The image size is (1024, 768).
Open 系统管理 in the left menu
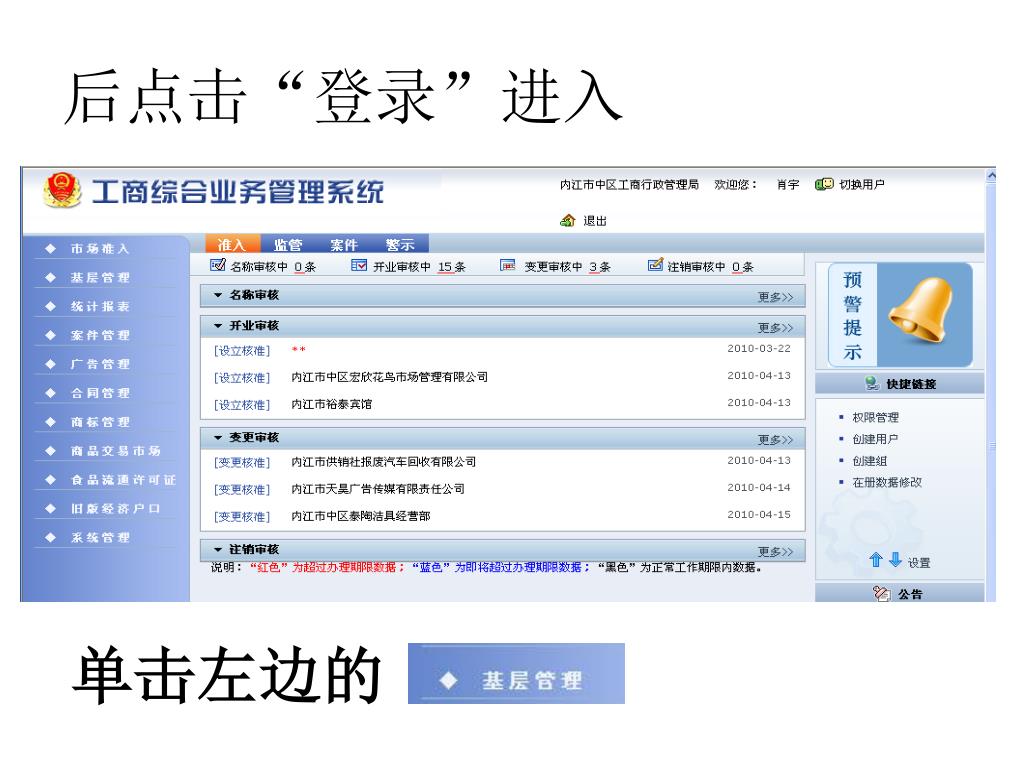click(101, 537)
